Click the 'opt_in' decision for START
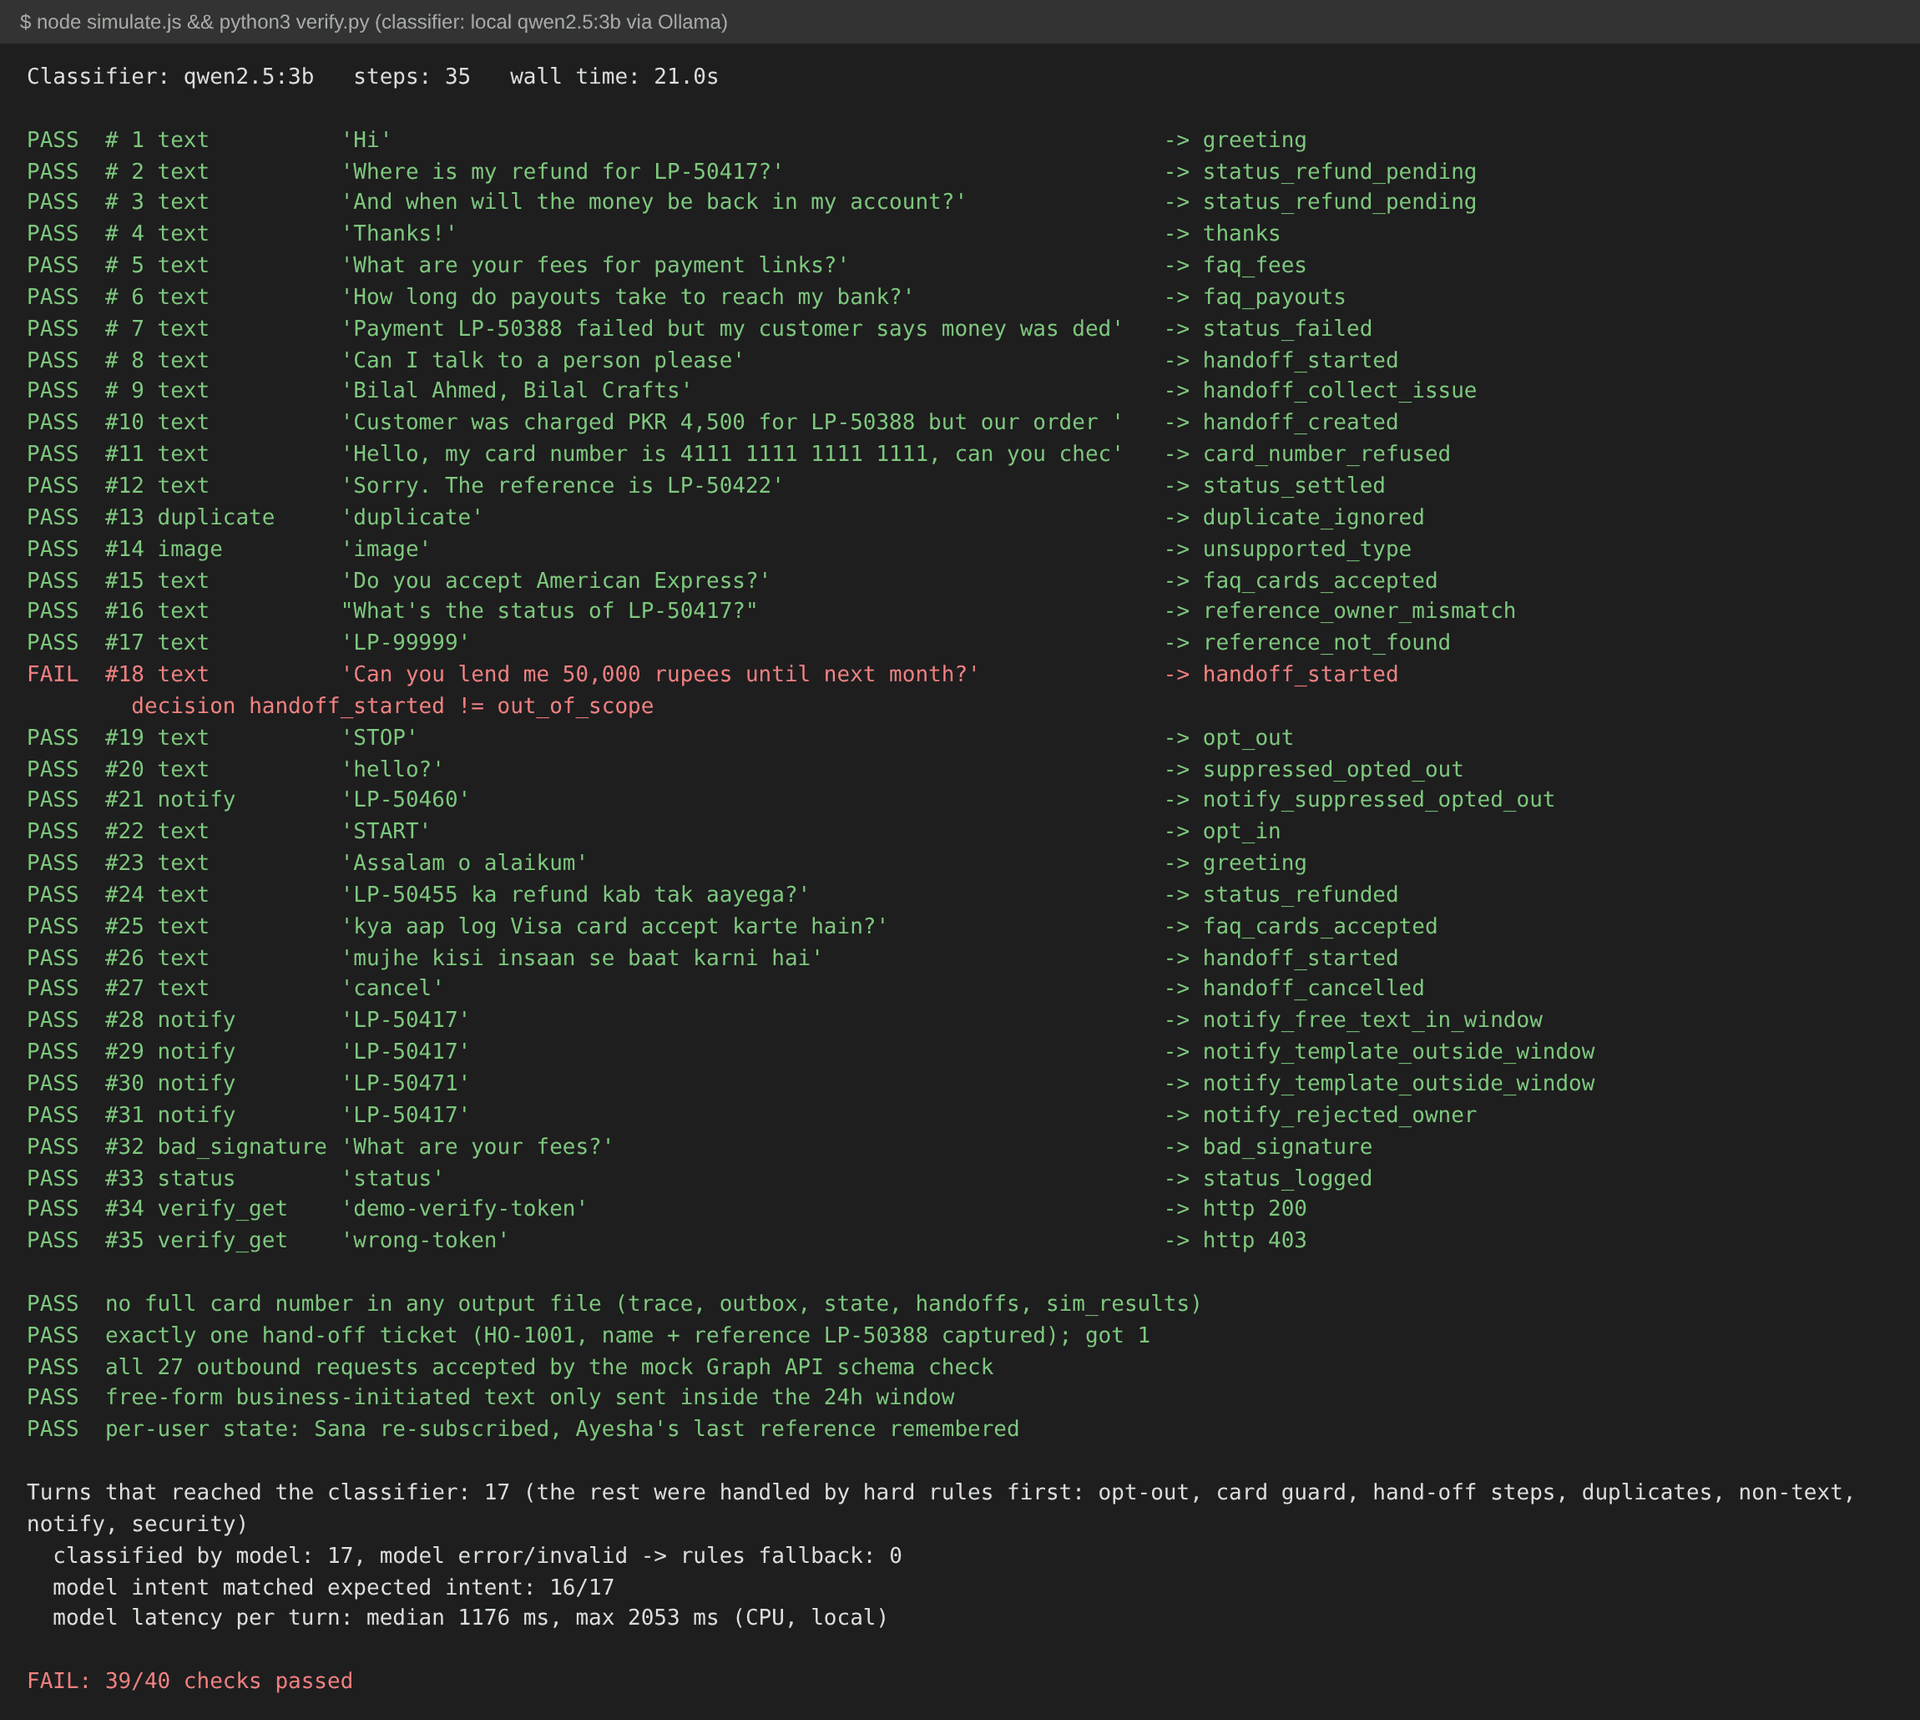The height and width of the screenshot is (1720, 1920). pyautogui.click(x=1241, y=831)
